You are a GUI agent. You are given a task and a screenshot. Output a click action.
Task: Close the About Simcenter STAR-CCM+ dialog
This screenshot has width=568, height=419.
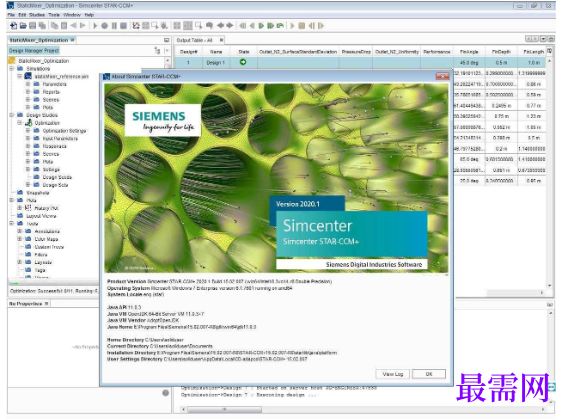pyautogui.click(x=442, y=76)
